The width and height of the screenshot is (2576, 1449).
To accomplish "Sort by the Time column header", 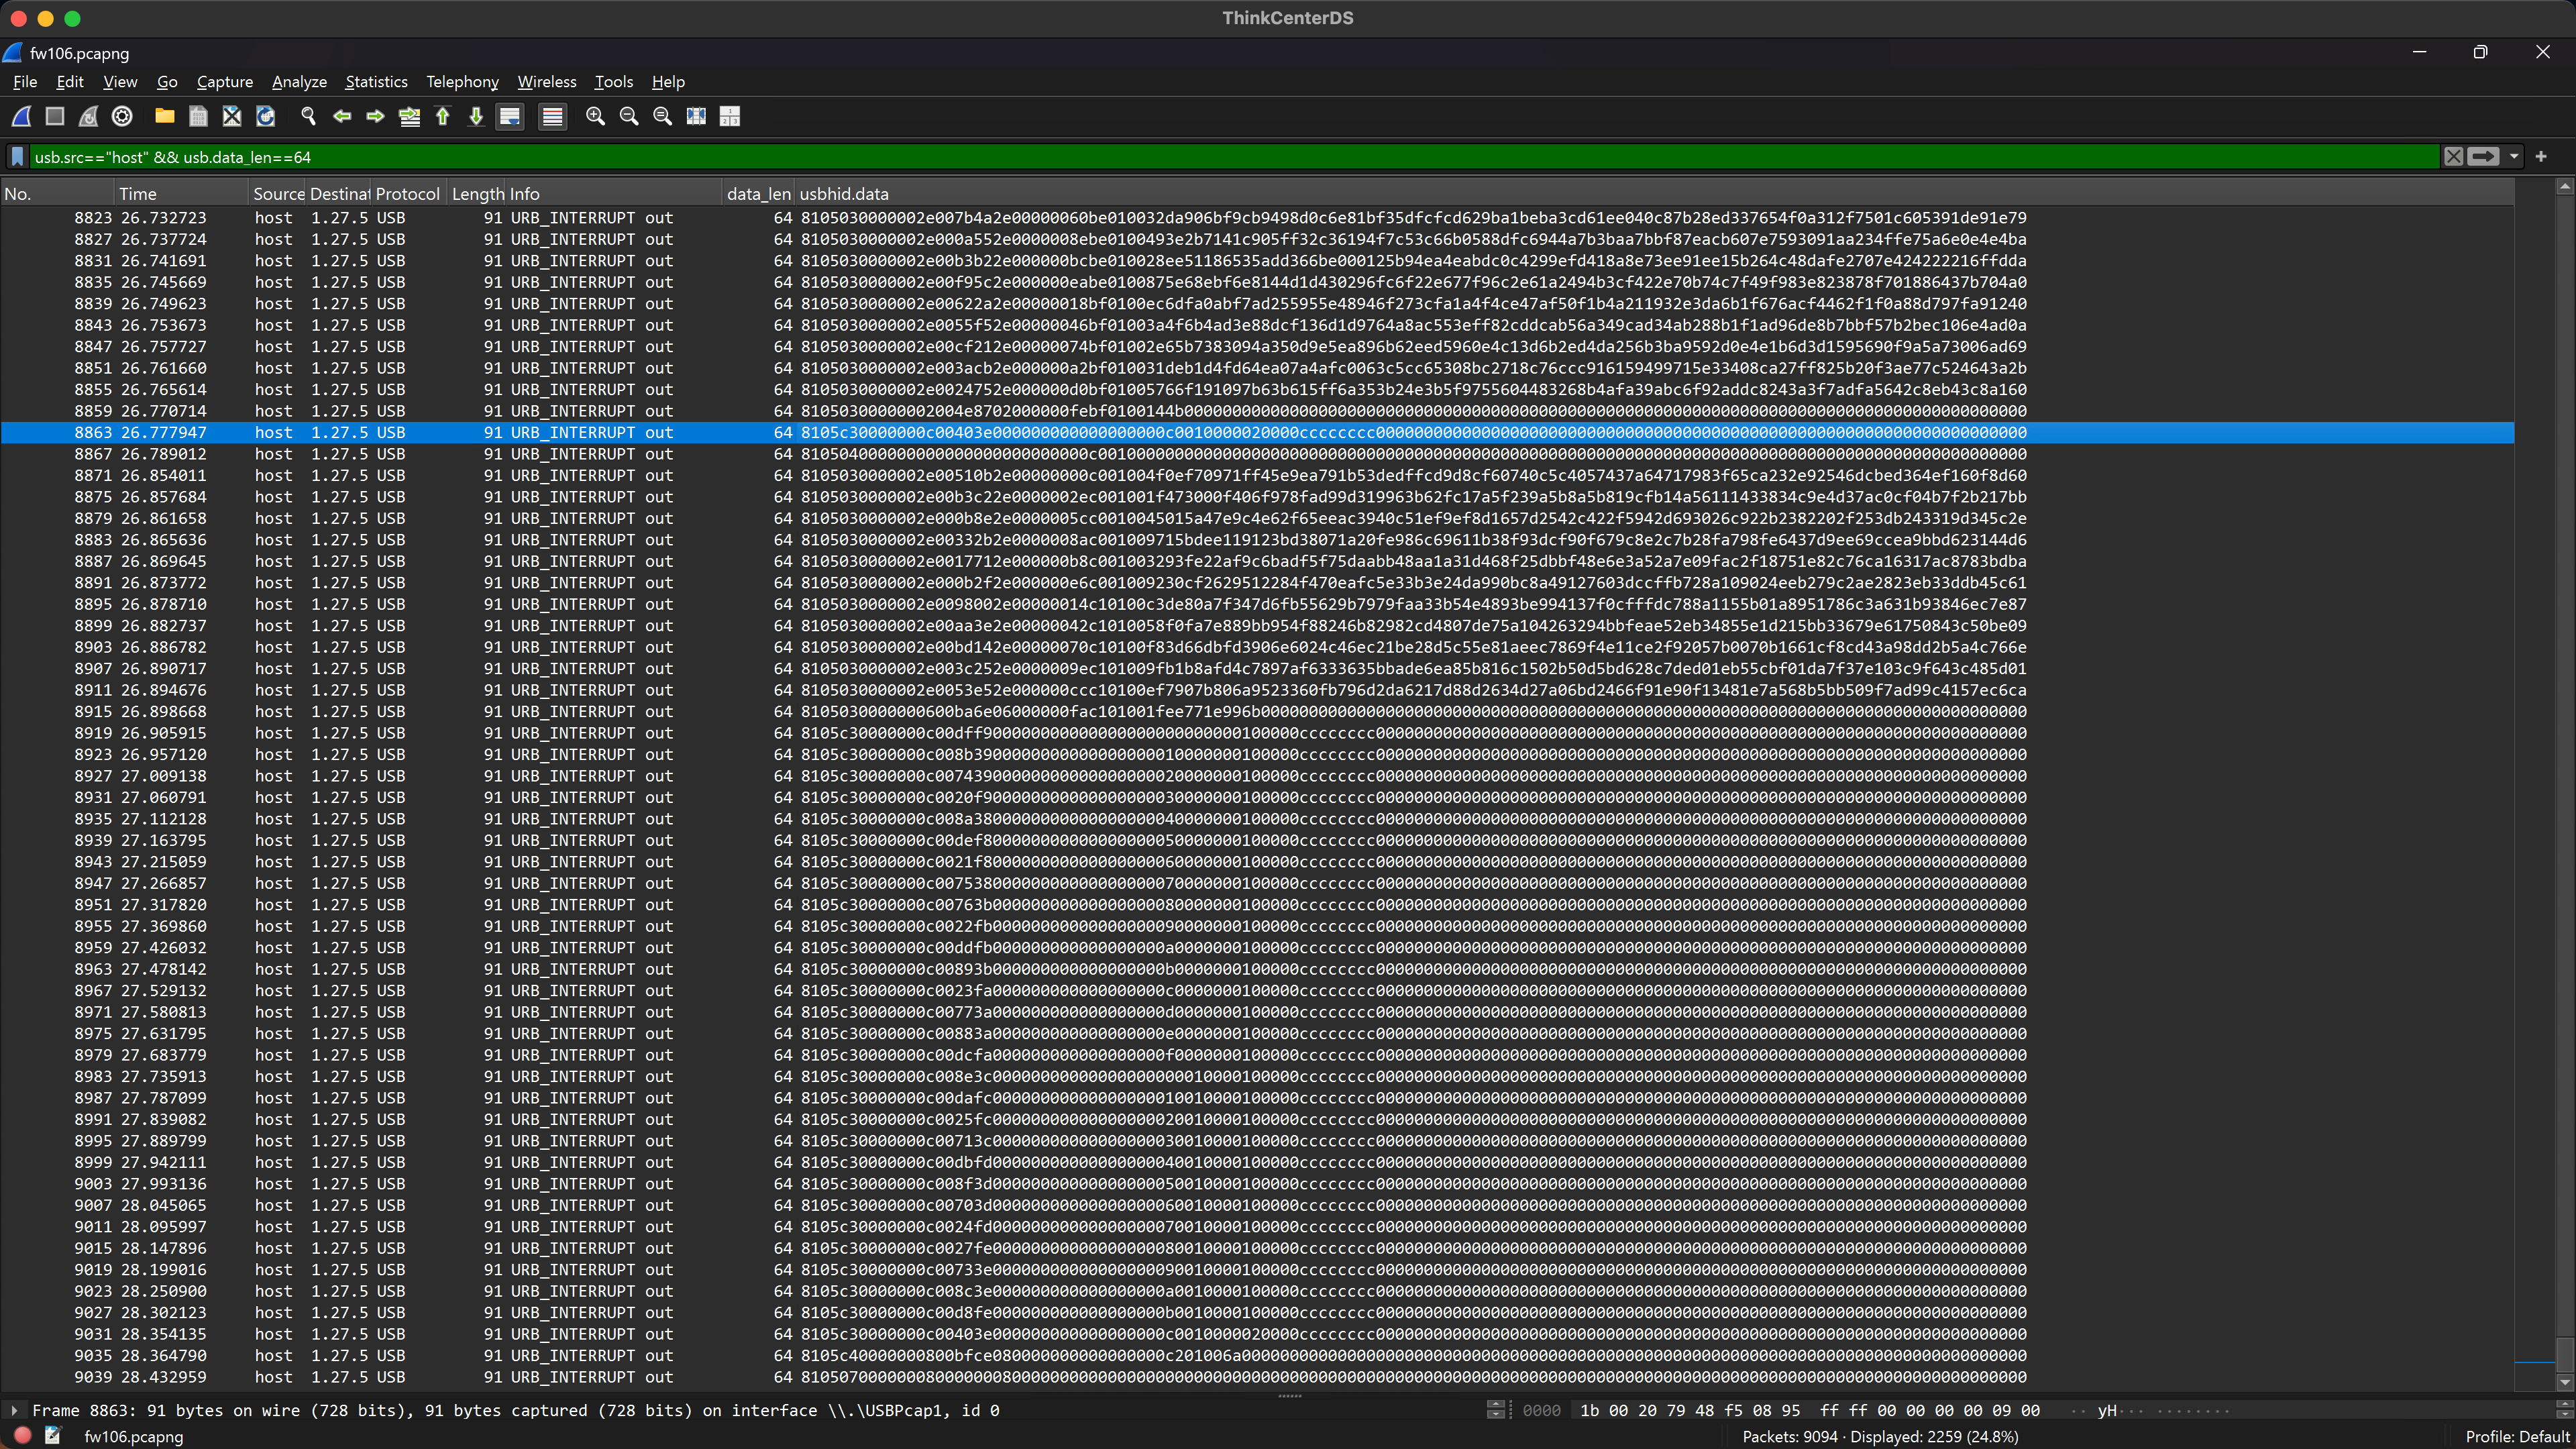I will click(x=181, y=194).
